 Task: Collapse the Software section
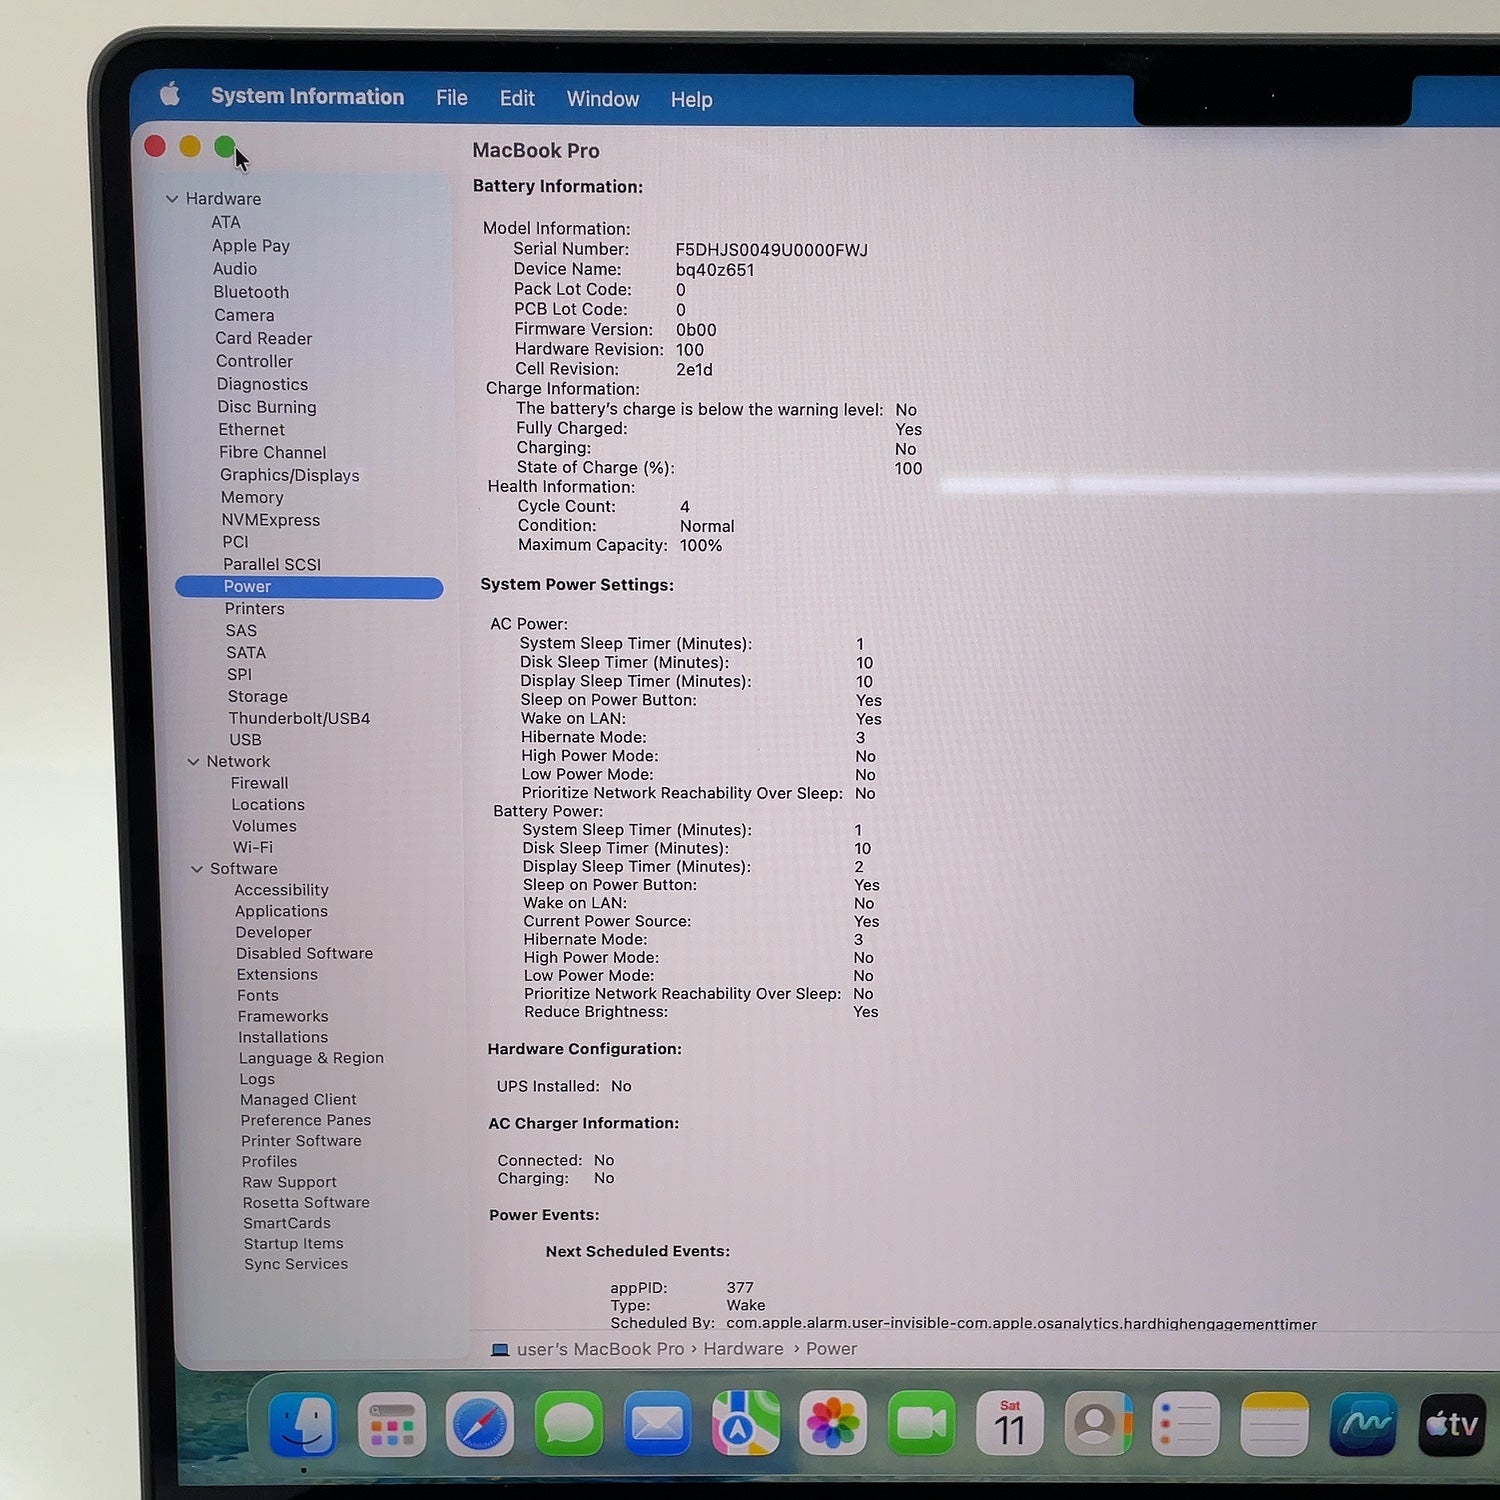197,869
